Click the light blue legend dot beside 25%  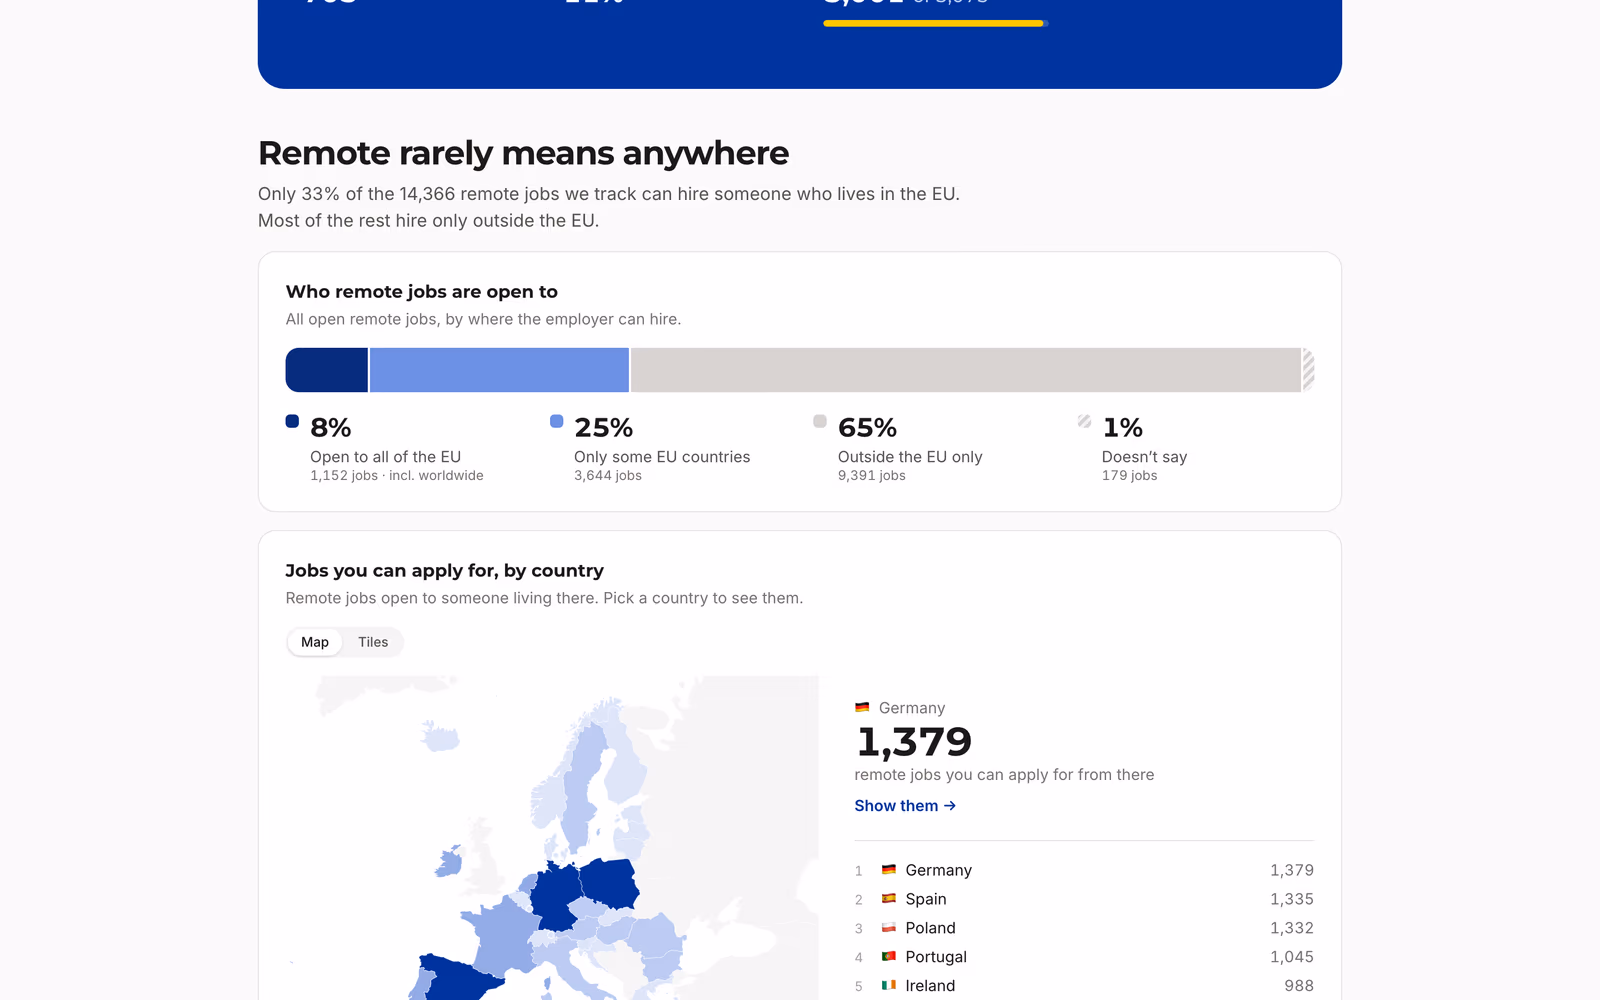tap(556, 421)
